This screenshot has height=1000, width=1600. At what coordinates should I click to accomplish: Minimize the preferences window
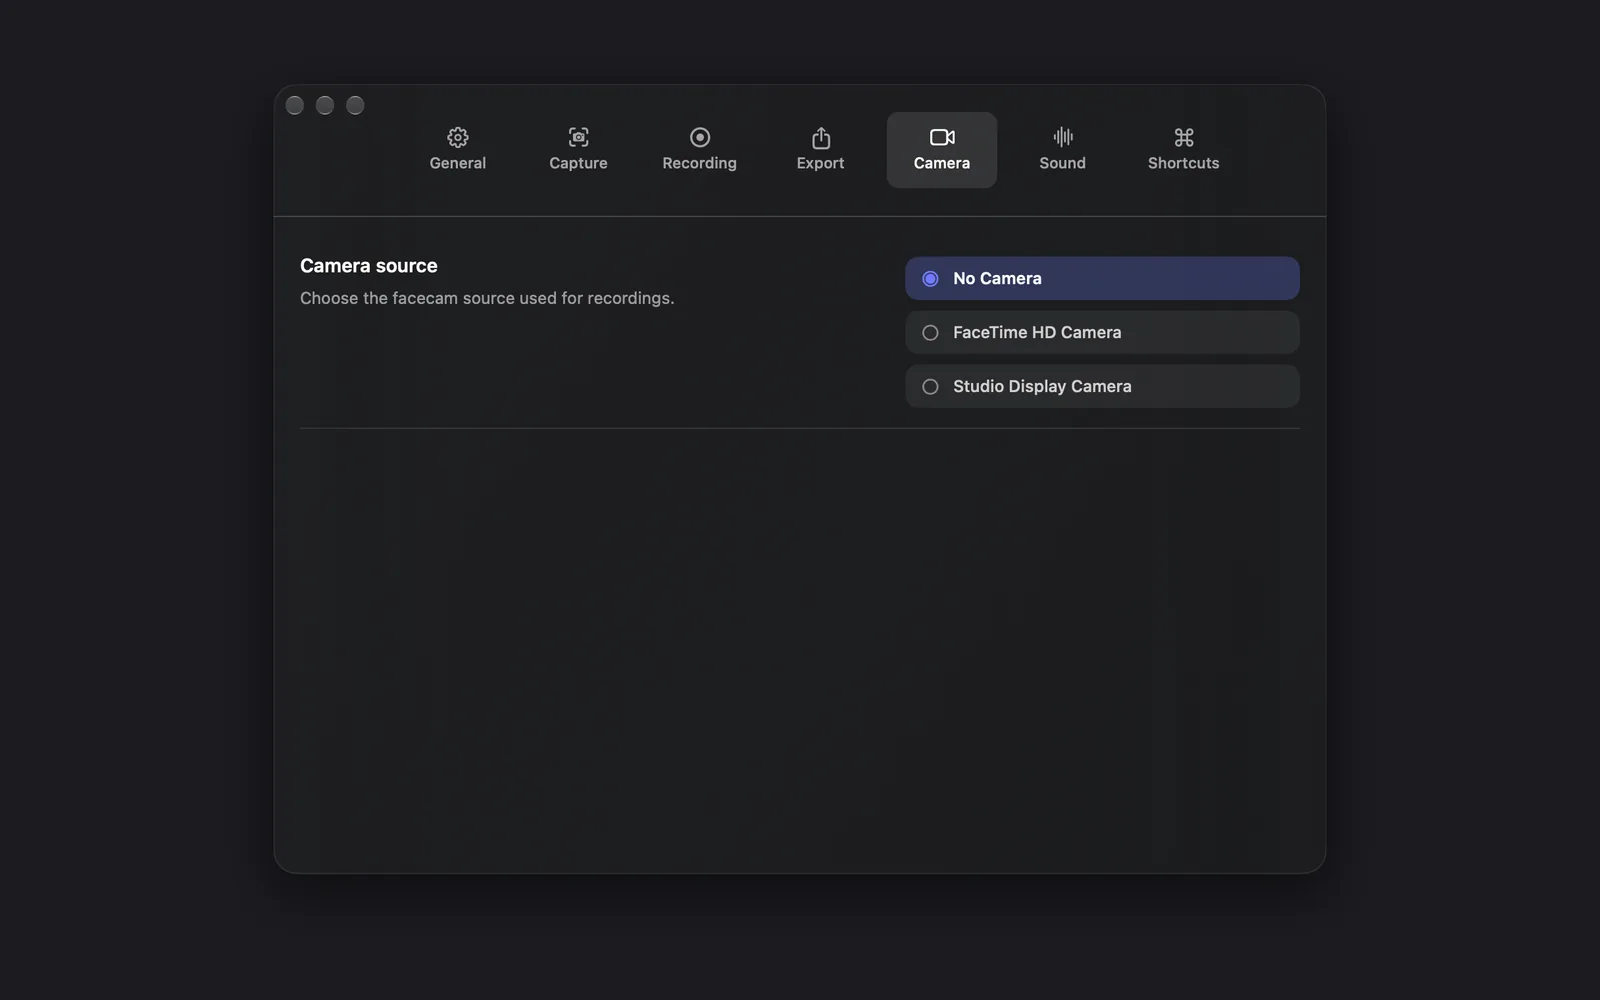[x=325, y=105]
